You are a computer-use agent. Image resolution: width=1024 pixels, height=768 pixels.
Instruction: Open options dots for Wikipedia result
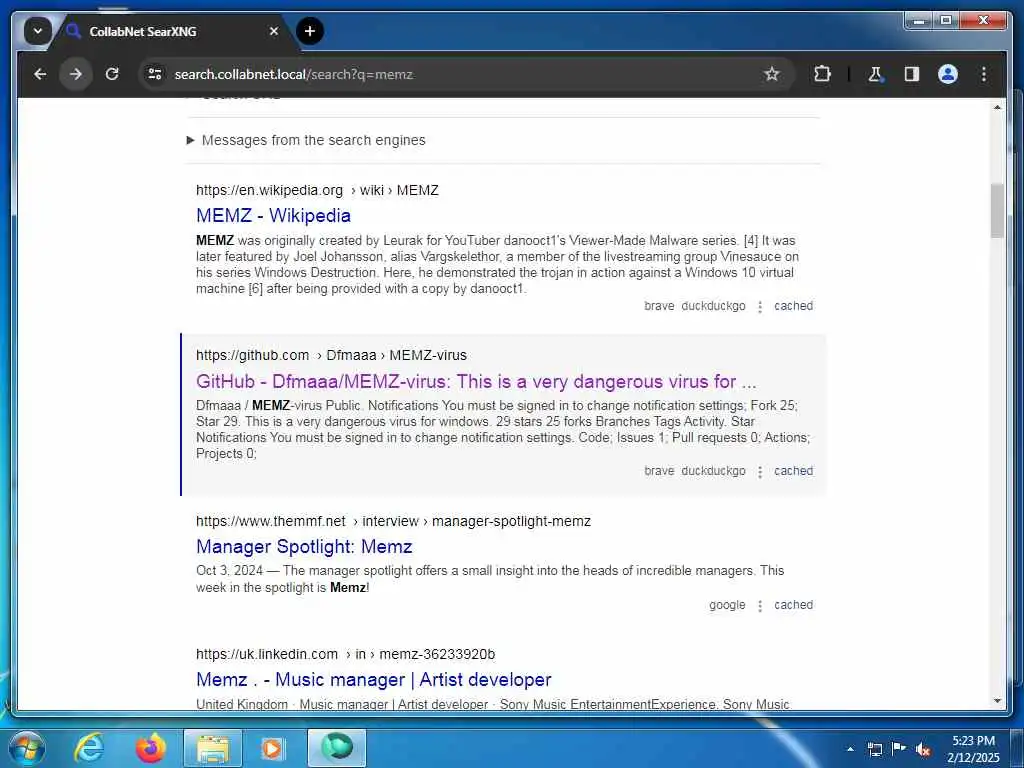(x=760, y=307)
